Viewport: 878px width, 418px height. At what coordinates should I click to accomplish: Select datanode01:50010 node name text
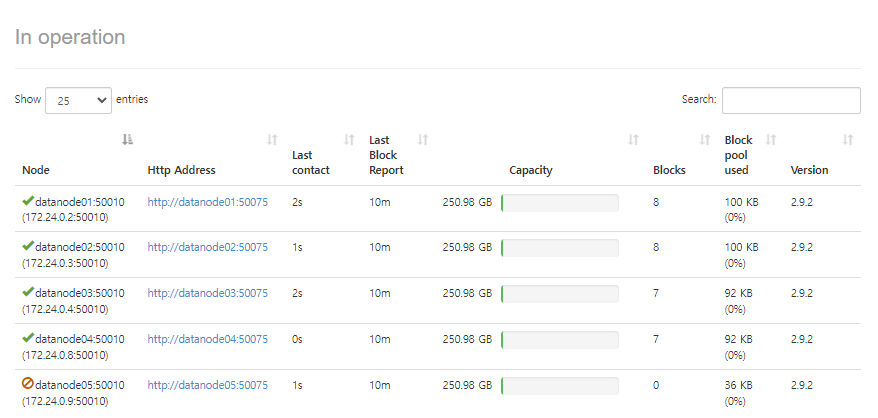click(x=80, y=202)
